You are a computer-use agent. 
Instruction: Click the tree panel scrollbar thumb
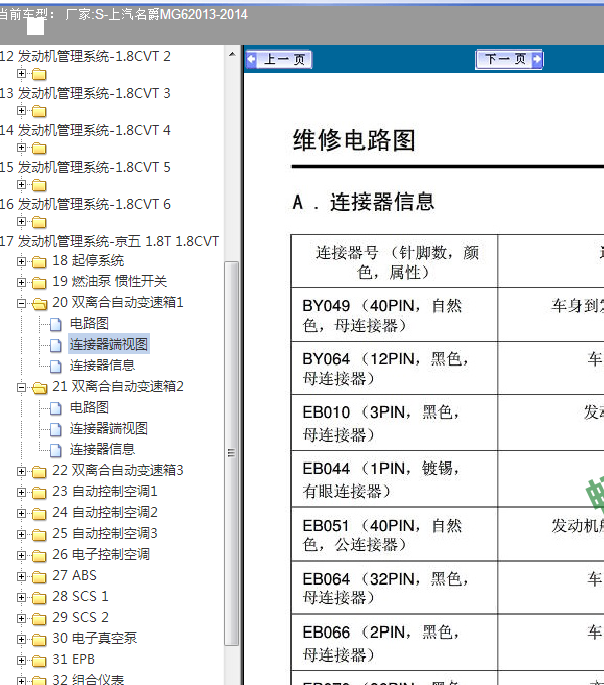click(x=231, y=453)
